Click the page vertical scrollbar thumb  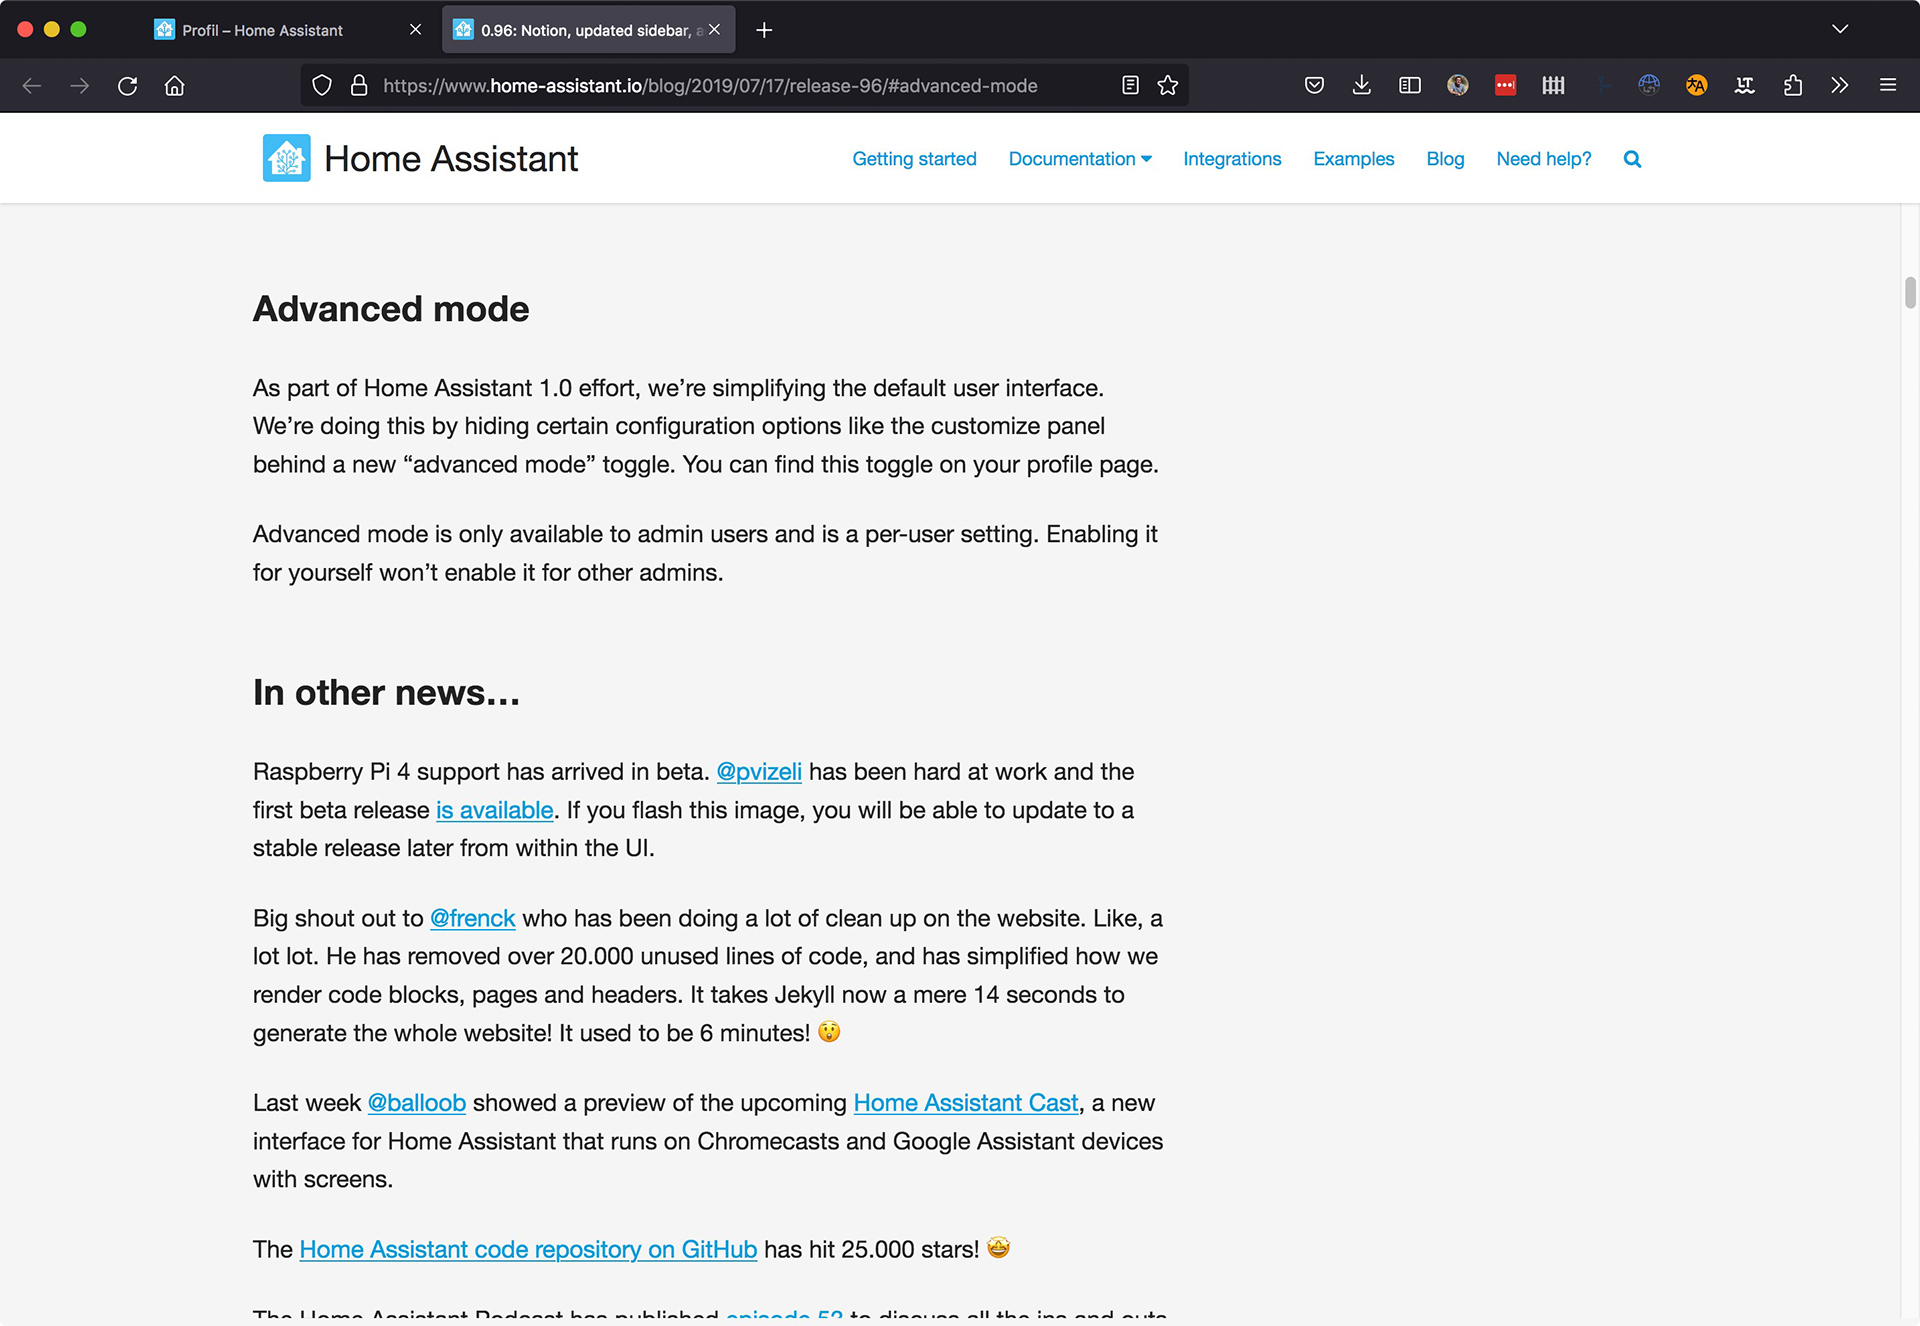[1909, 293]
